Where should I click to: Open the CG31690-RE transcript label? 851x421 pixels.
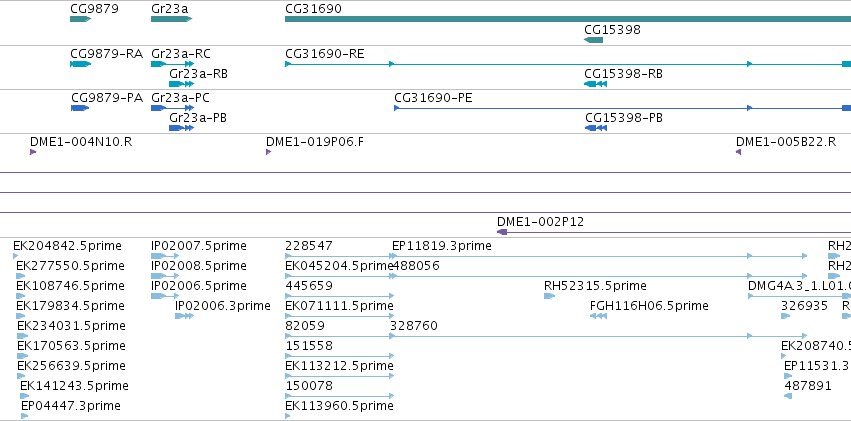pos(324,53)
